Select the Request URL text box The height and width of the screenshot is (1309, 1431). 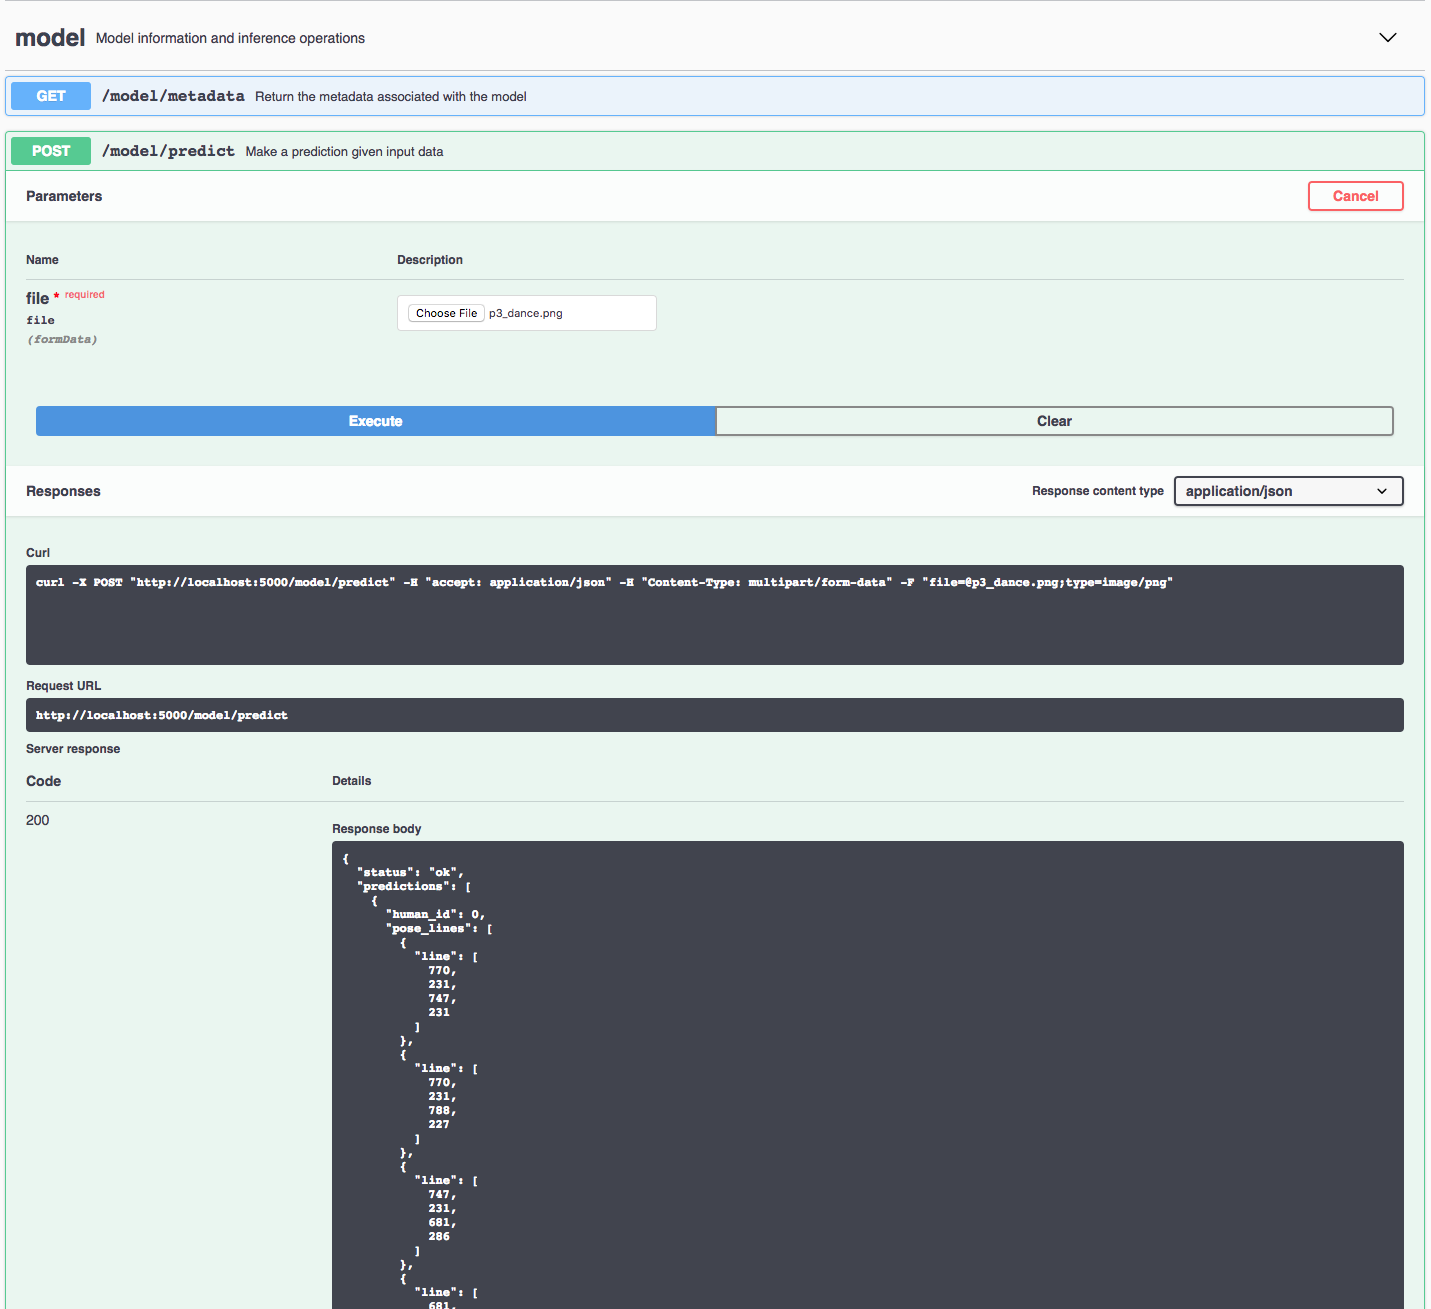[715, 715]
